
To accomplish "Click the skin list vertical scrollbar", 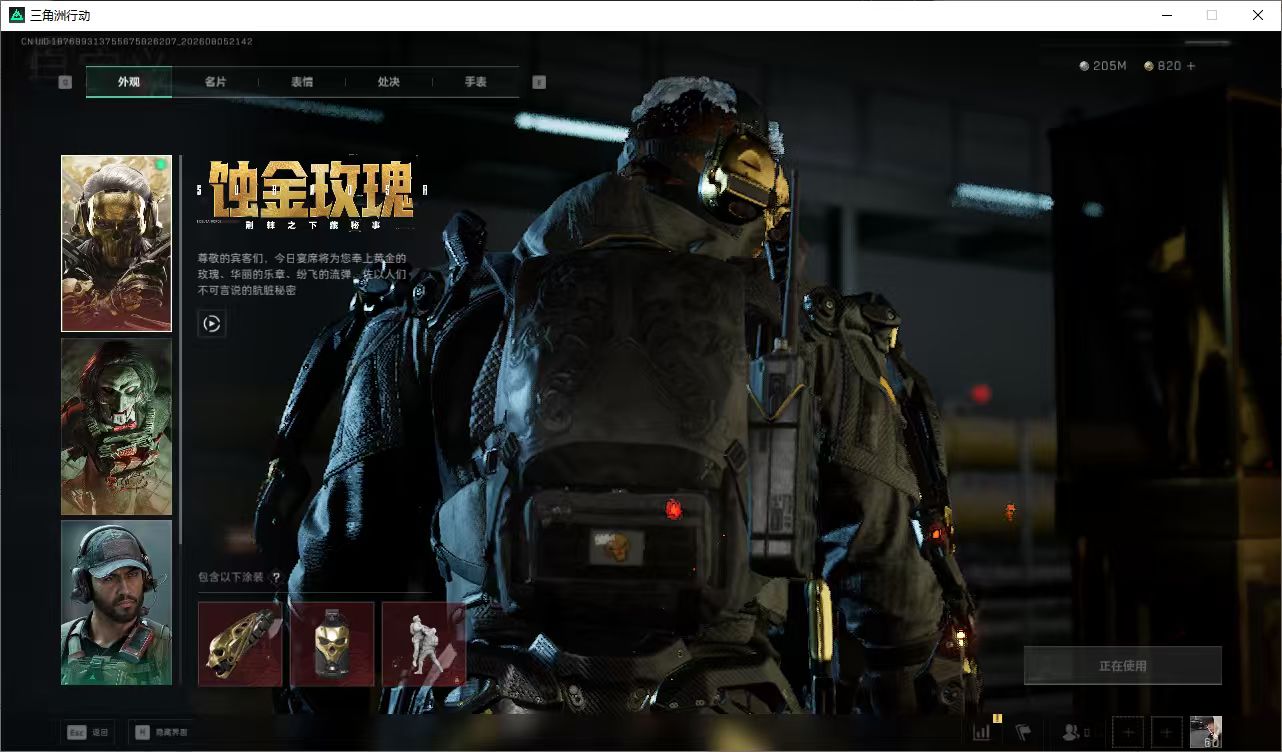I will coord(180,350).
